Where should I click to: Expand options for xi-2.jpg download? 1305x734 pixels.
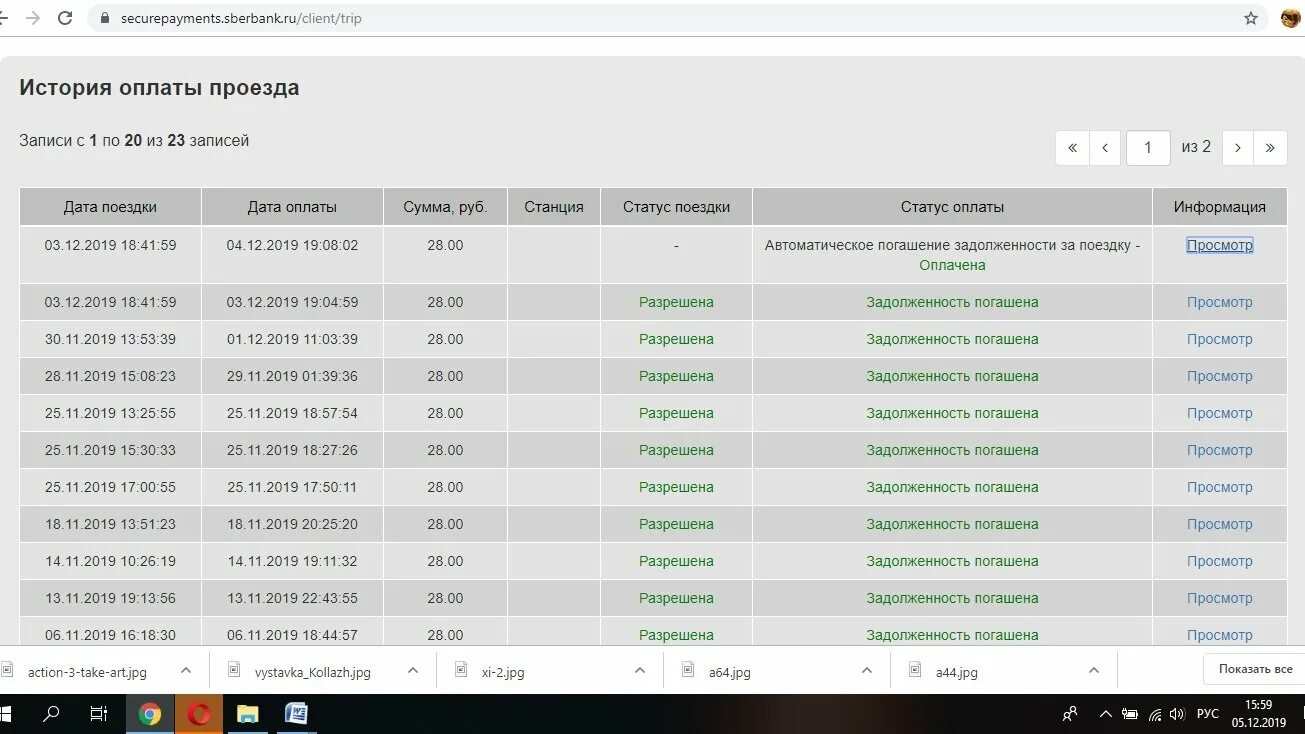coord(640,671)
